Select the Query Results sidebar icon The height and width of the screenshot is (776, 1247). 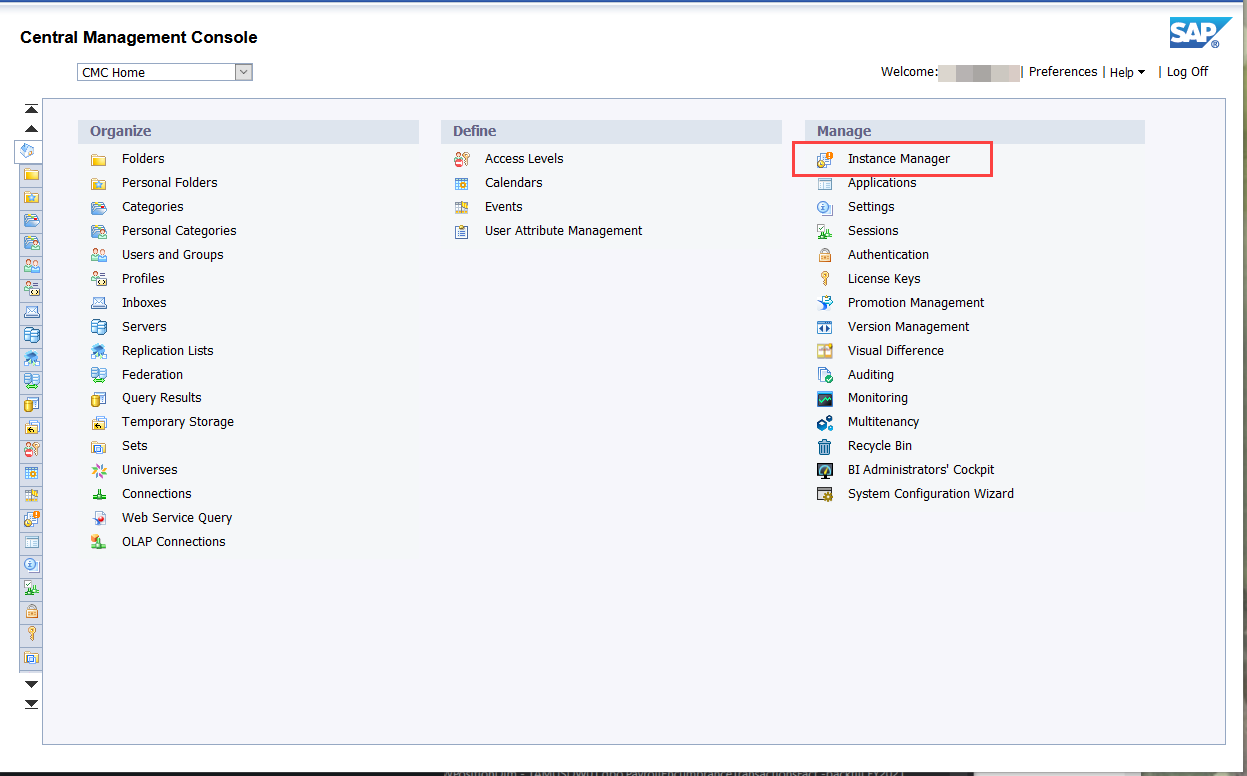coord(32,404)
